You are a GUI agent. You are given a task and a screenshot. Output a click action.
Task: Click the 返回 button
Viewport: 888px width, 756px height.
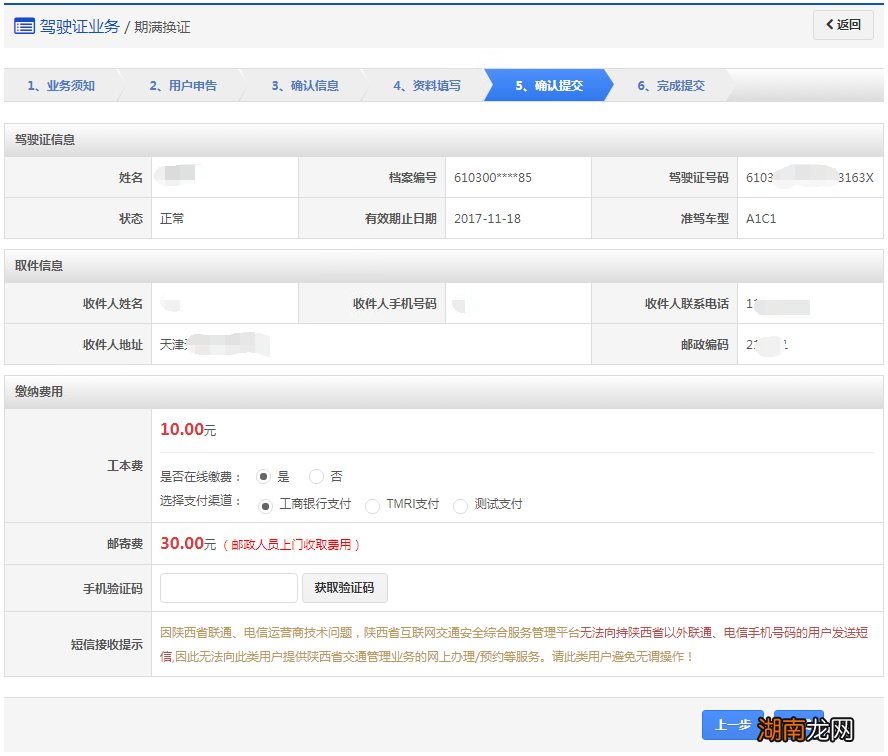pyautogui.click(x=843, y=25)
